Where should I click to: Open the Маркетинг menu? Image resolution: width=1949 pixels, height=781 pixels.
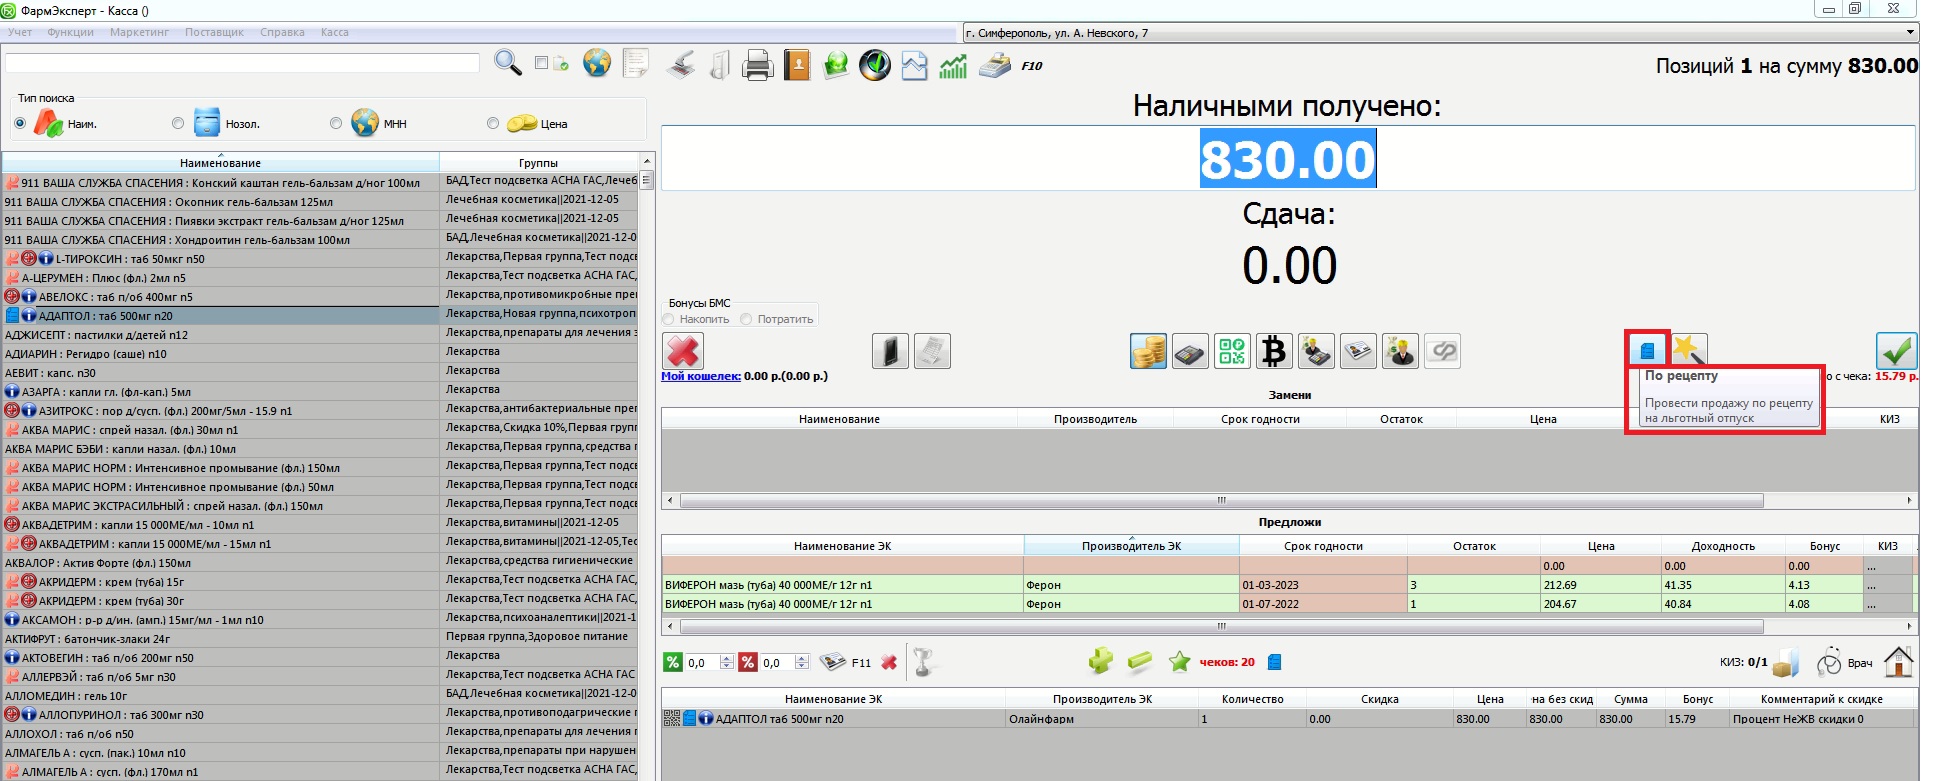[x=139, y=32]
